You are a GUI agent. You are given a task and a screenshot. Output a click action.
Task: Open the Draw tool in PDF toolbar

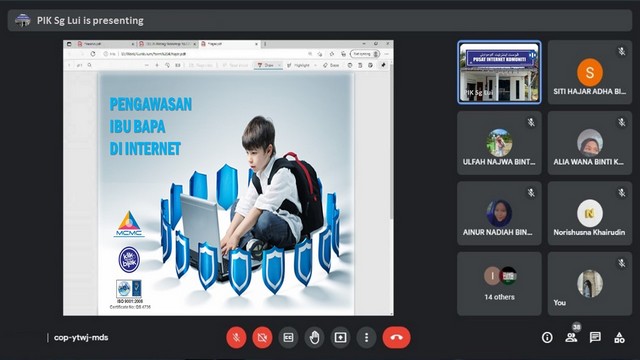click(x=266, y=65)
